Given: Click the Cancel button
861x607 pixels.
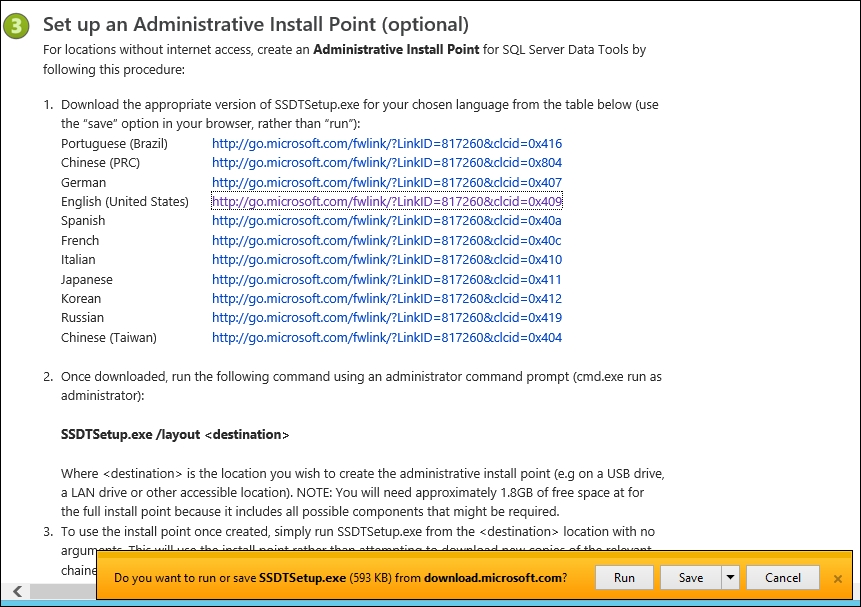Looking at the screenshot, I should [782, 577].
